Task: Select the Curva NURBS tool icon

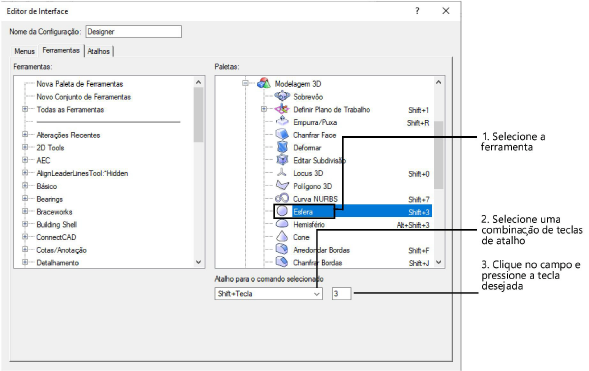Action: pos(282,198)
